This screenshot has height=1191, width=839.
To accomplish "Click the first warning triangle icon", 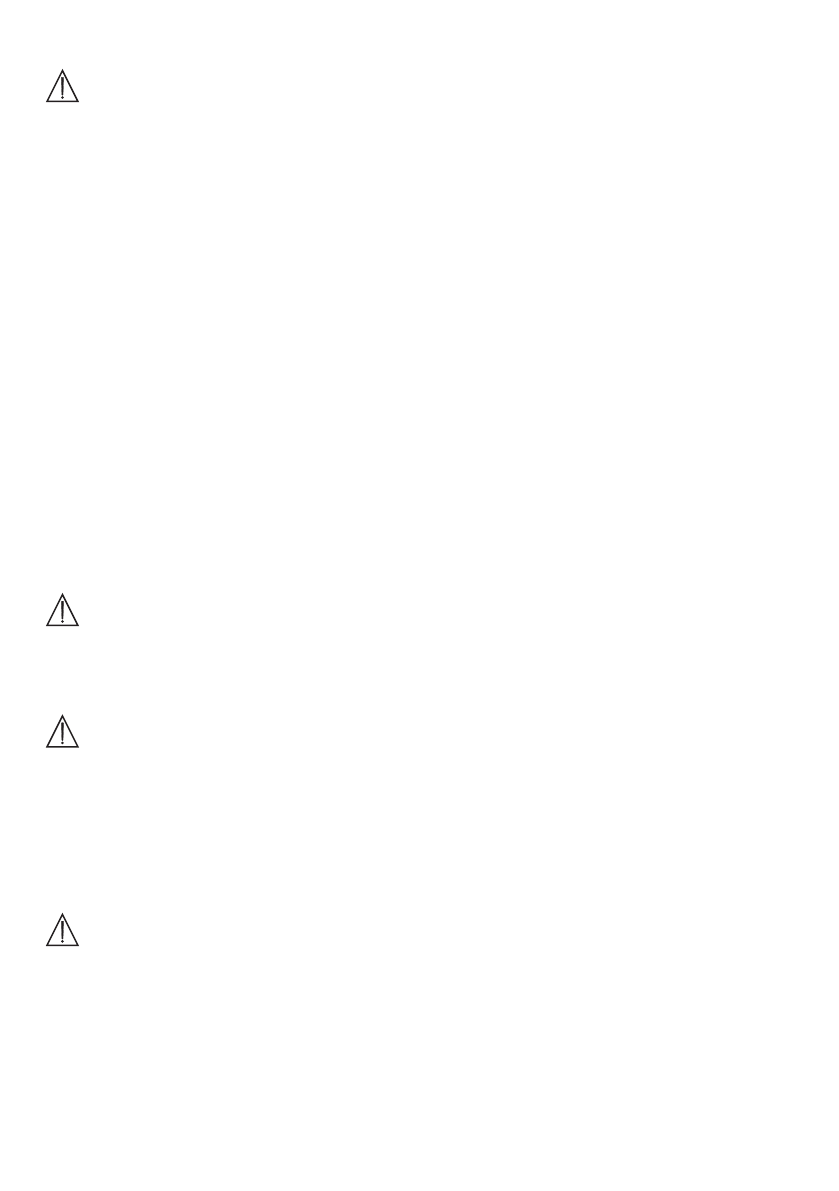I will [x=62, y=86].
